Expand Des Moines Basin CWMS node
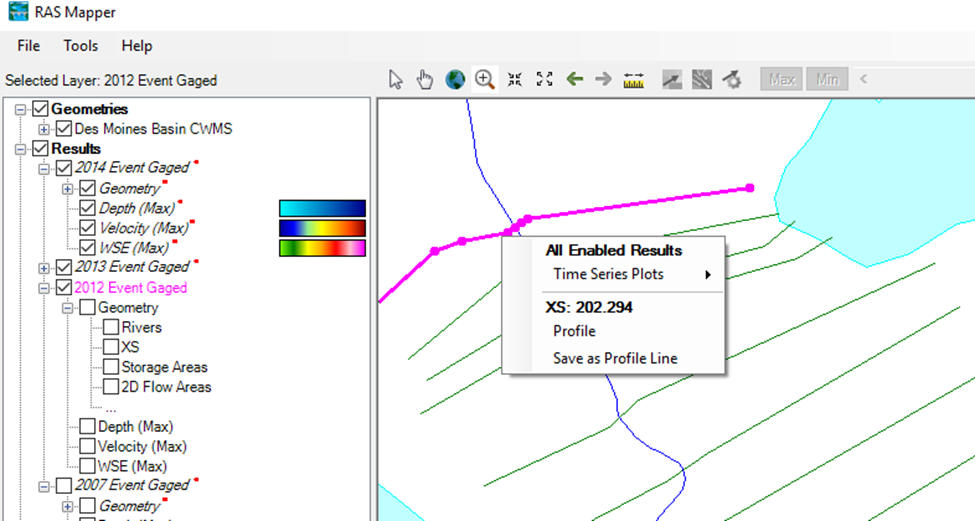 (x=44, y=129)
